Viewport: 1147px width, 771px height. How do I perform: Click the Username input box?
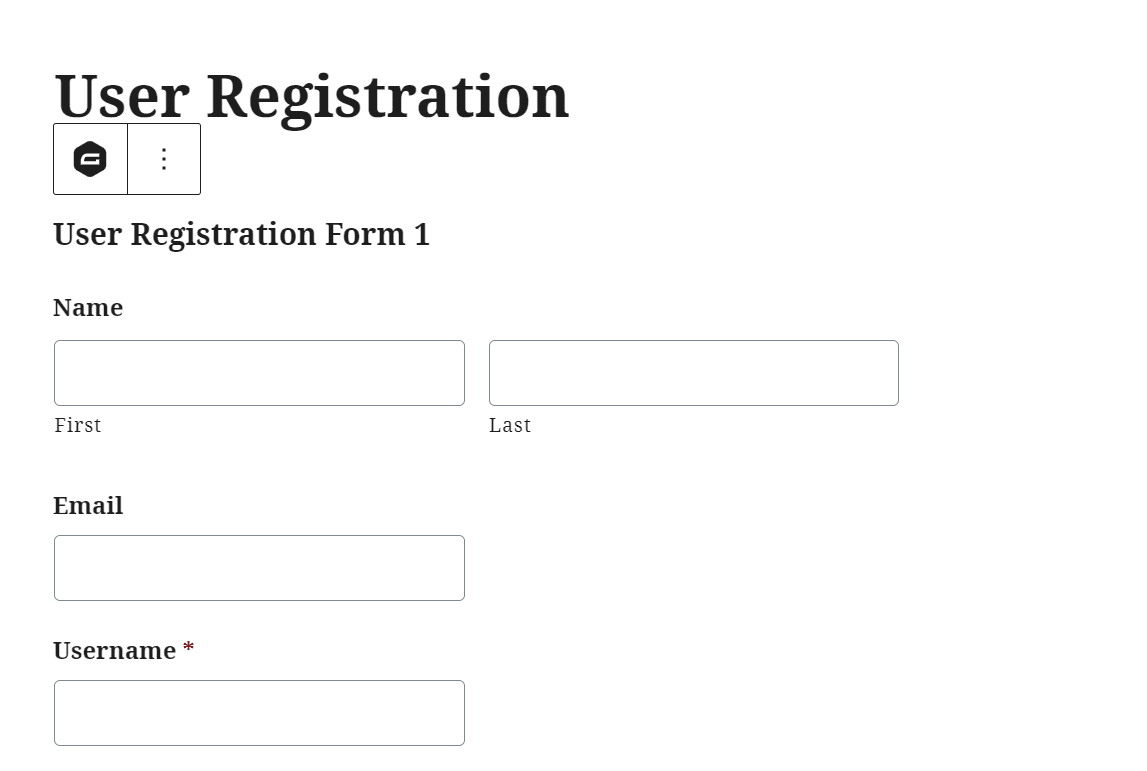(x=258, y=712)
